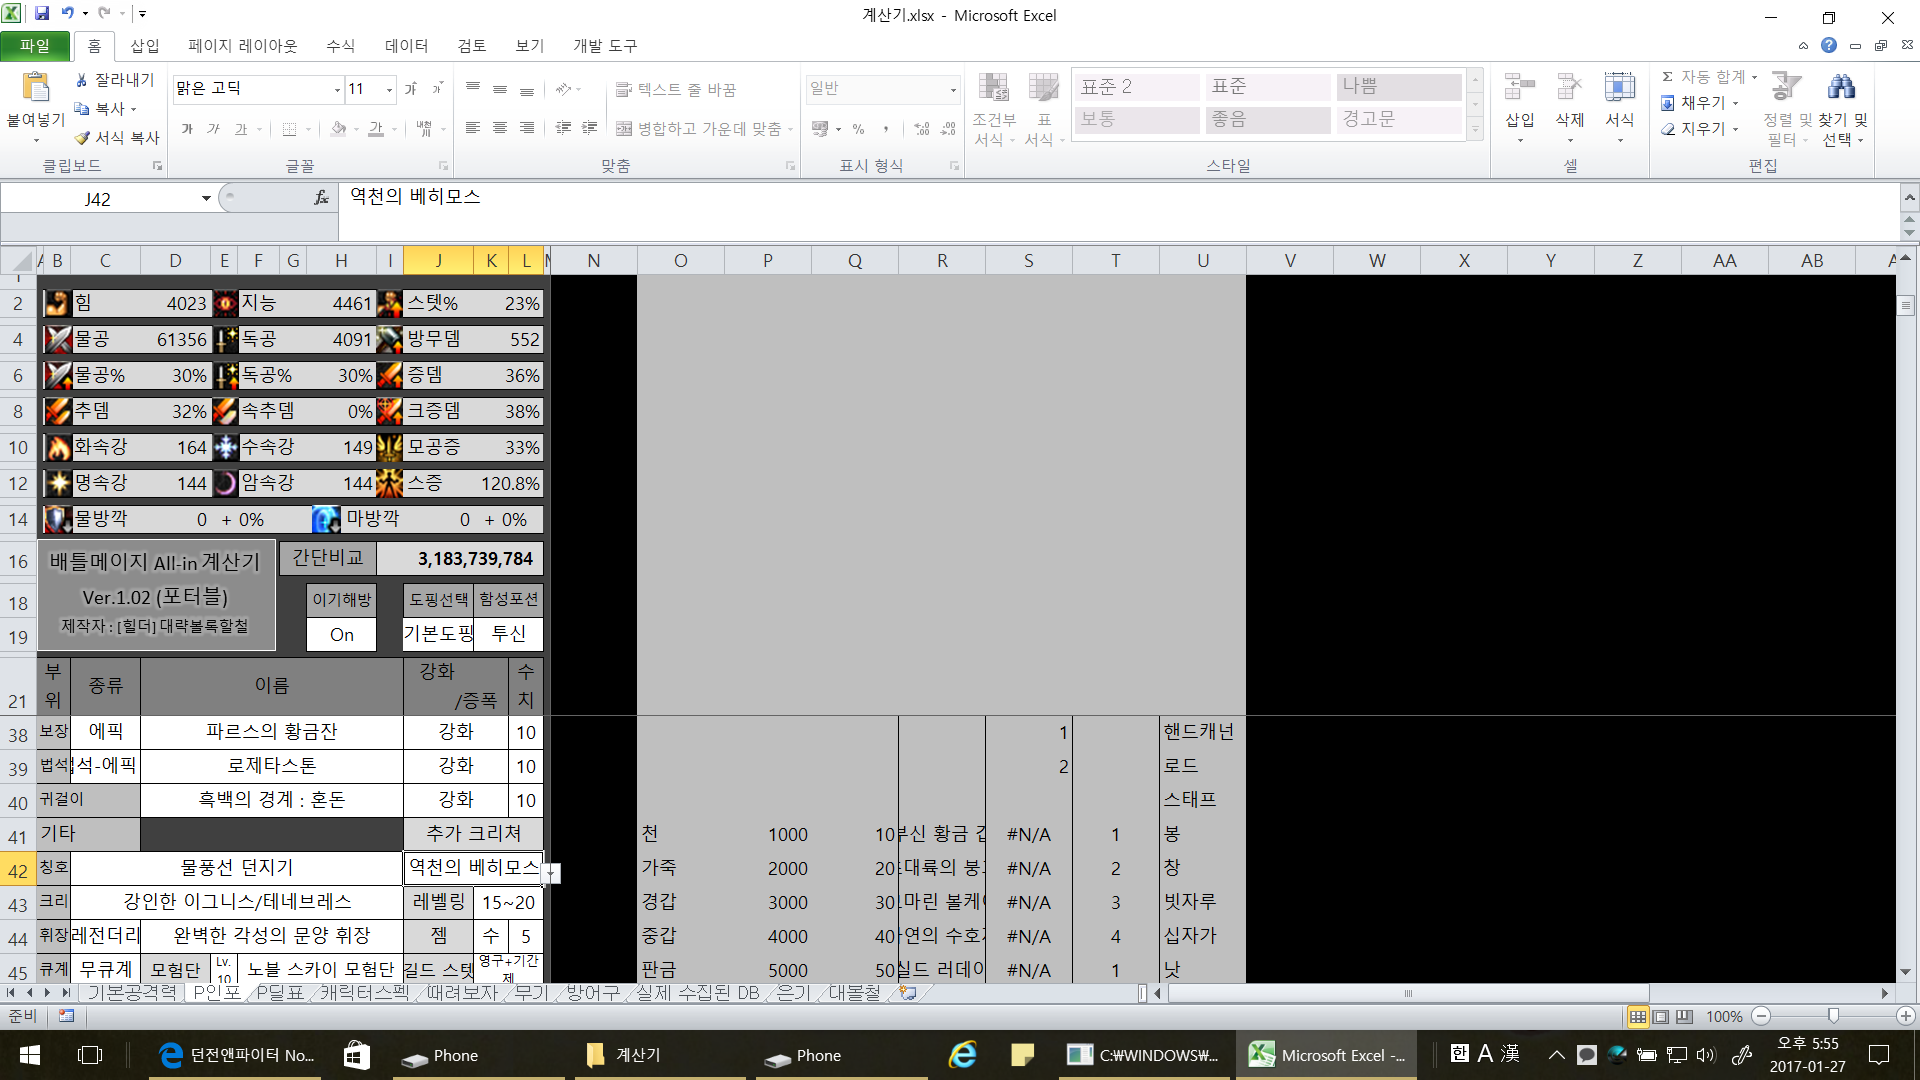Toggle bold formatting button
Screen dimensions: 1920x1080
(187, 129)
